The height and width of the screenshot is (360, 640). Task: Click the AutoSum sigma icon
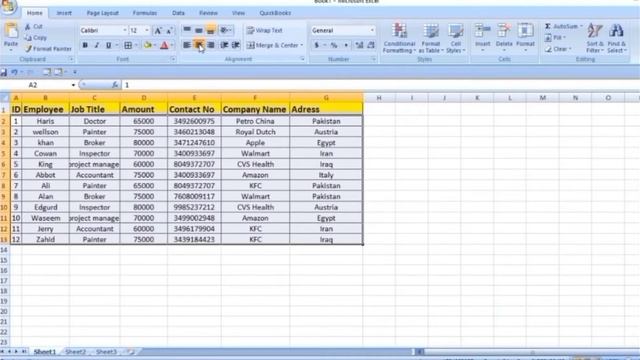548,27
